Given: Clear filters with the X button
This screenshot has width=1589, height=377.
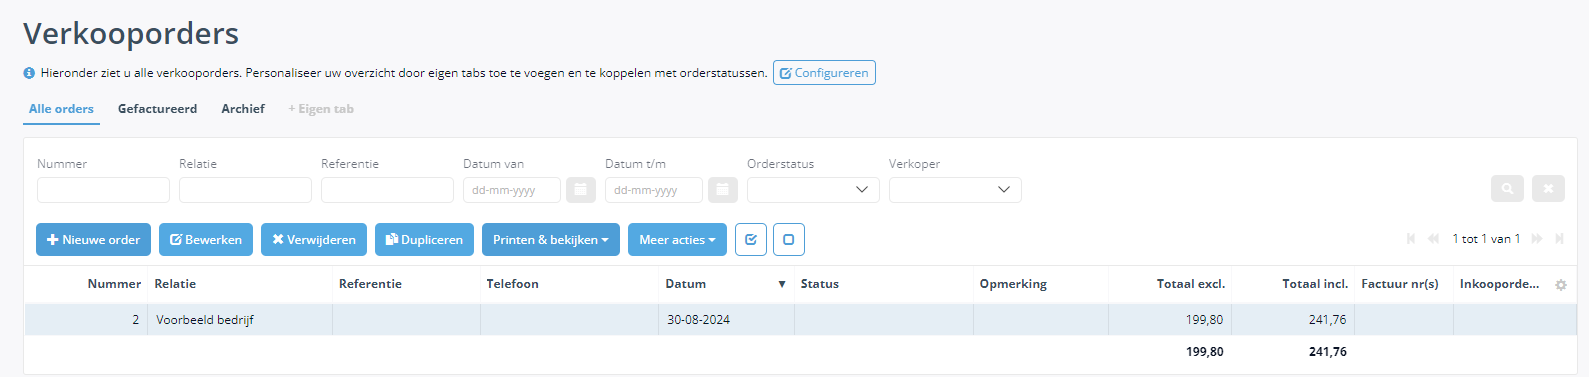Looking at the screenshot, I should [1548, 189].
